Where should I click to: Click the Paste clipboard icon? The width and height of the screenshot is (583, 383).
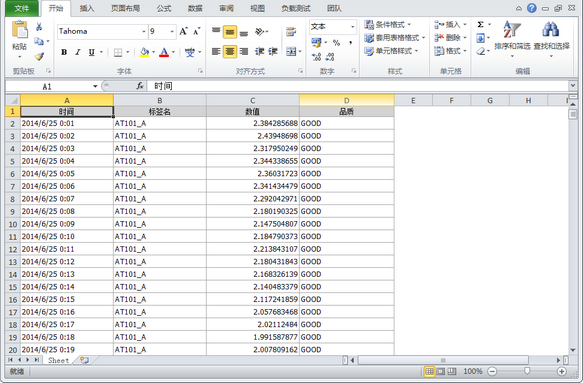(x=20, y=30)
